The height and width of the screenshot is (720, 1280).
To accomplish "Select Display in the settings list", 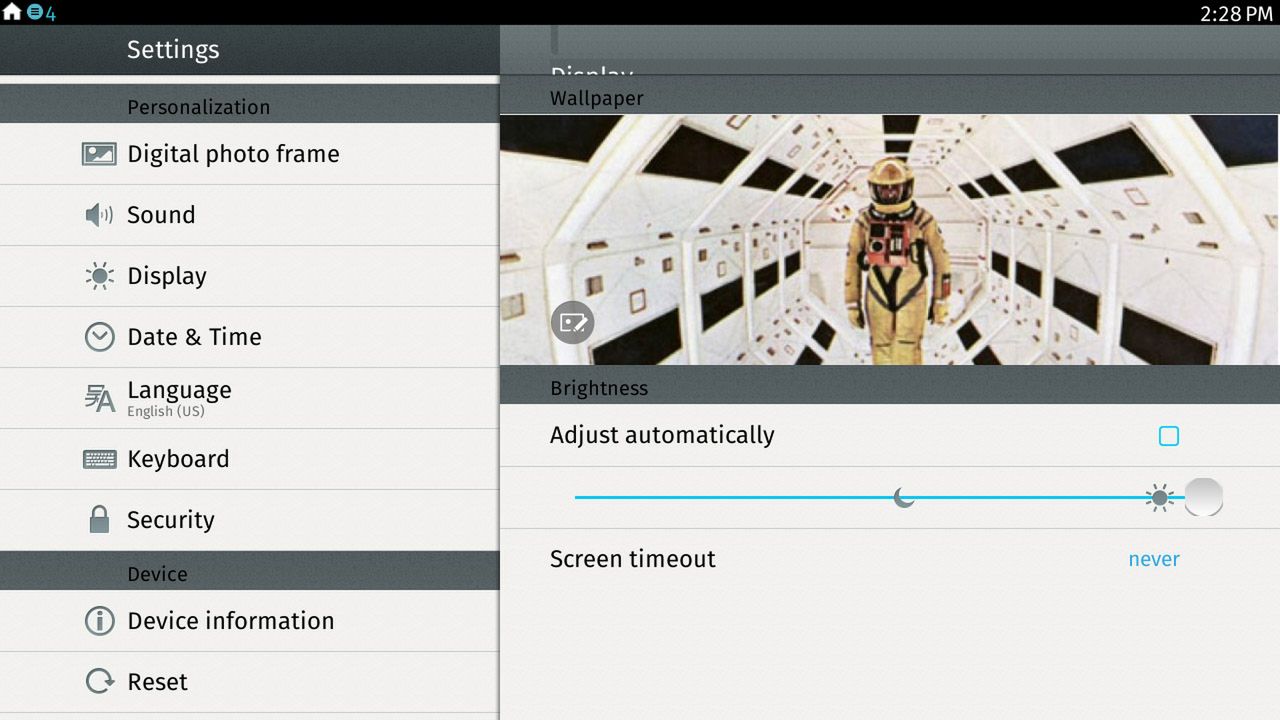I will tap(249, 276).
